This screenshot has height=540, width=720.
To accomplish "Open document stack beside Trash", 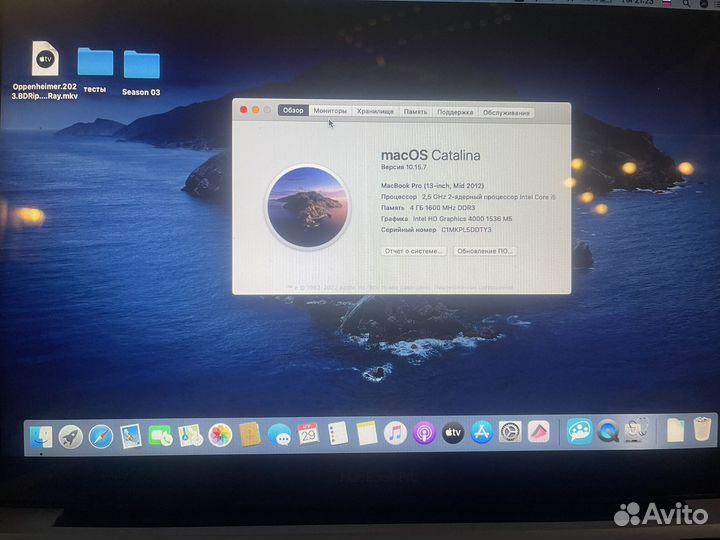I will click(675, 430).
